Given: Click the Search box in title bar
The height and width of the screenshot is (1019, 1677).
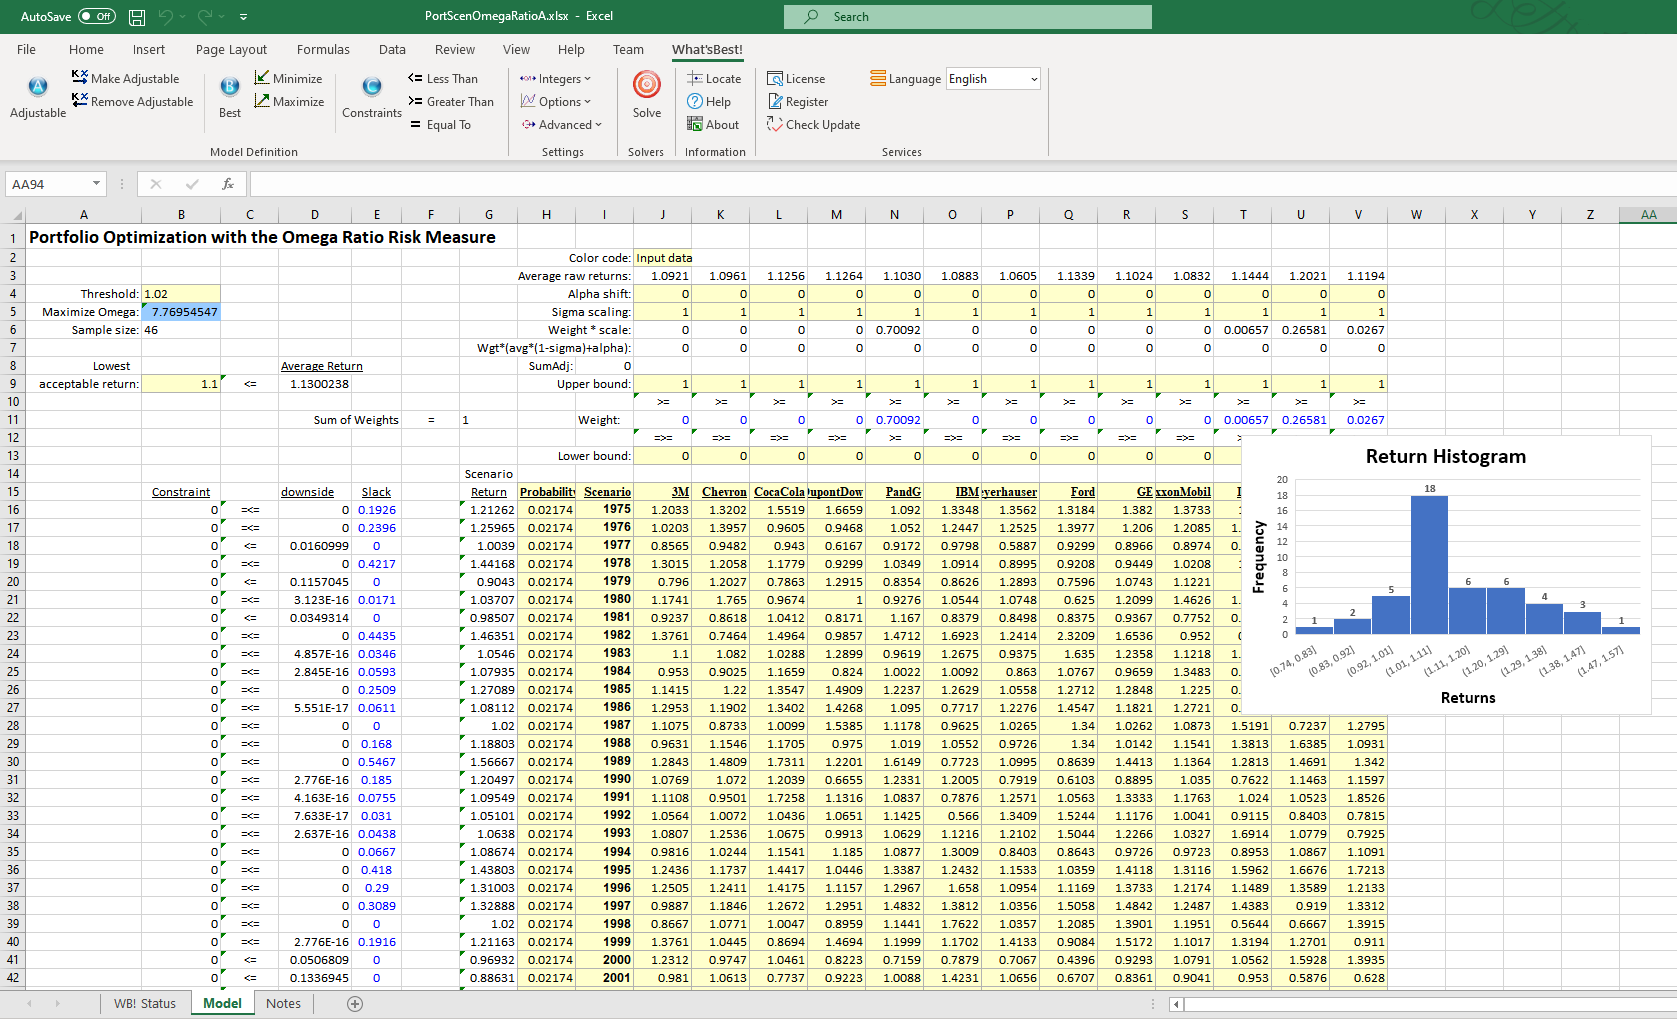Looking at the screenshot, I should pyautogui.click(x=967, y=17).
